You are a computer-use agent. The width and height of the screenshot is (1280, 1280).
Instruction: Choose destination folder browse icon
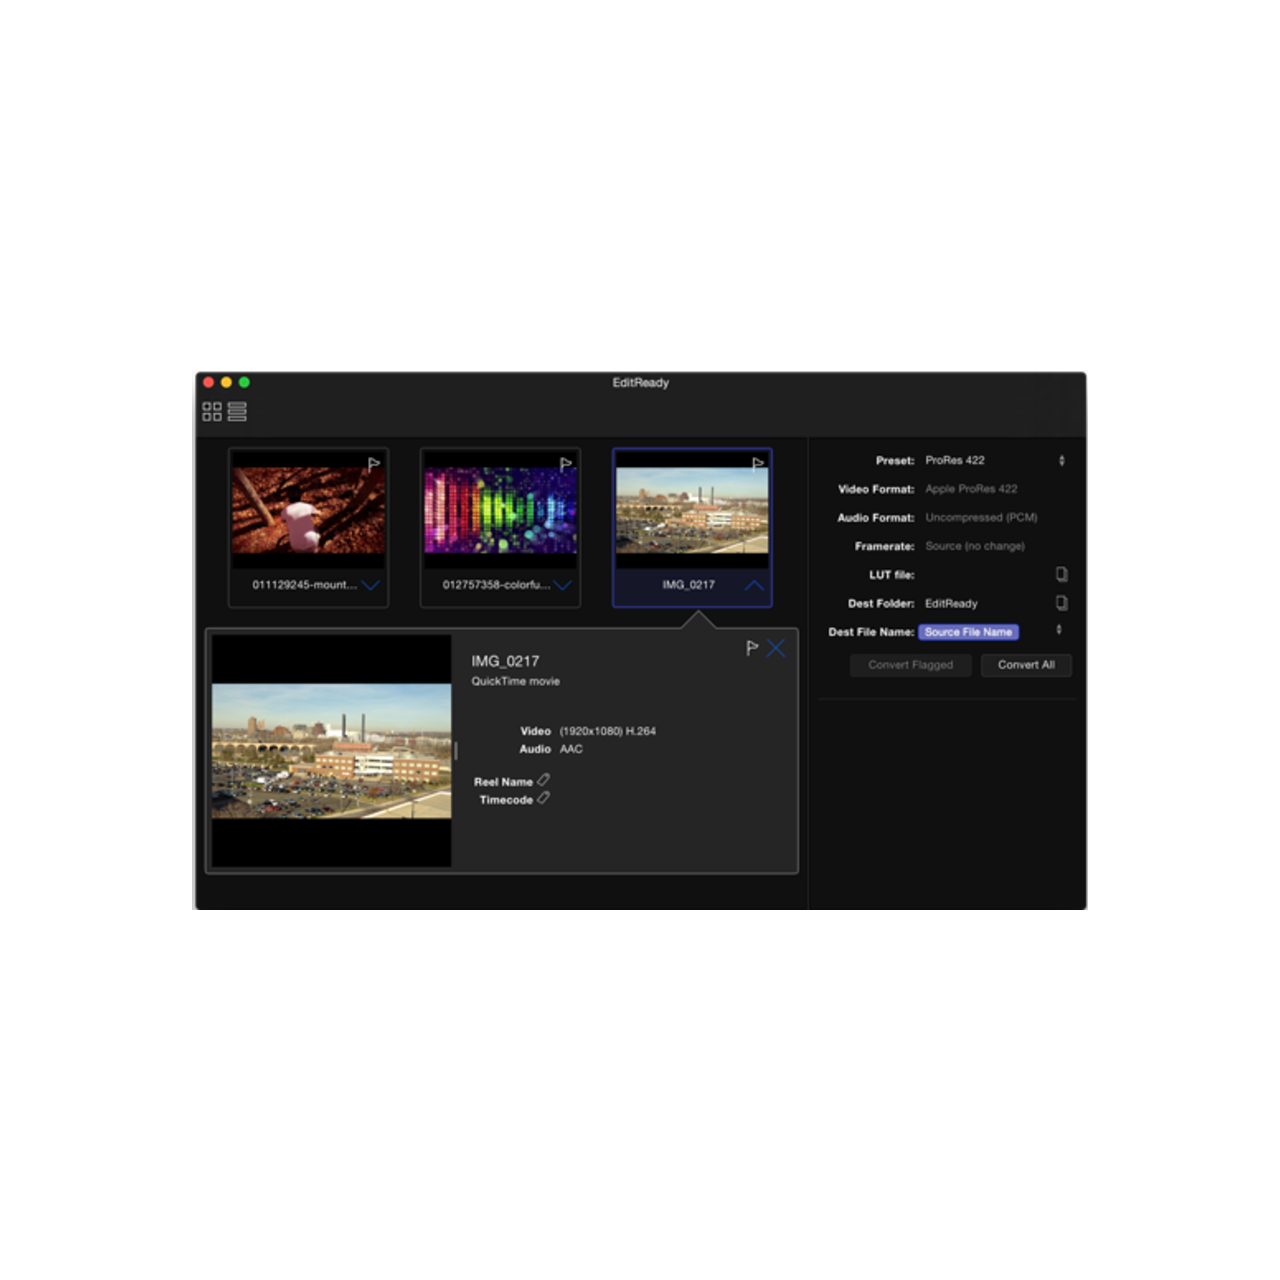(x=1061, y=603)
